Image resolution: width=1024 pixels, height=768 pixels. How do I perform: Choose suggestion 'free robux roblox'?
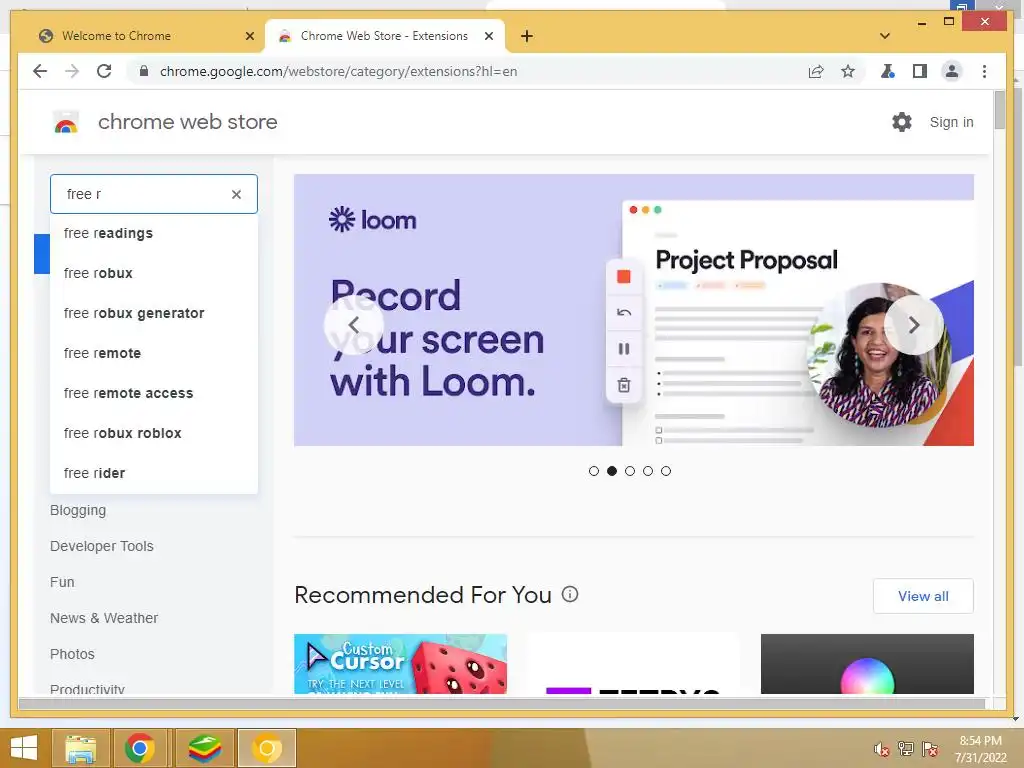point(153,433)
